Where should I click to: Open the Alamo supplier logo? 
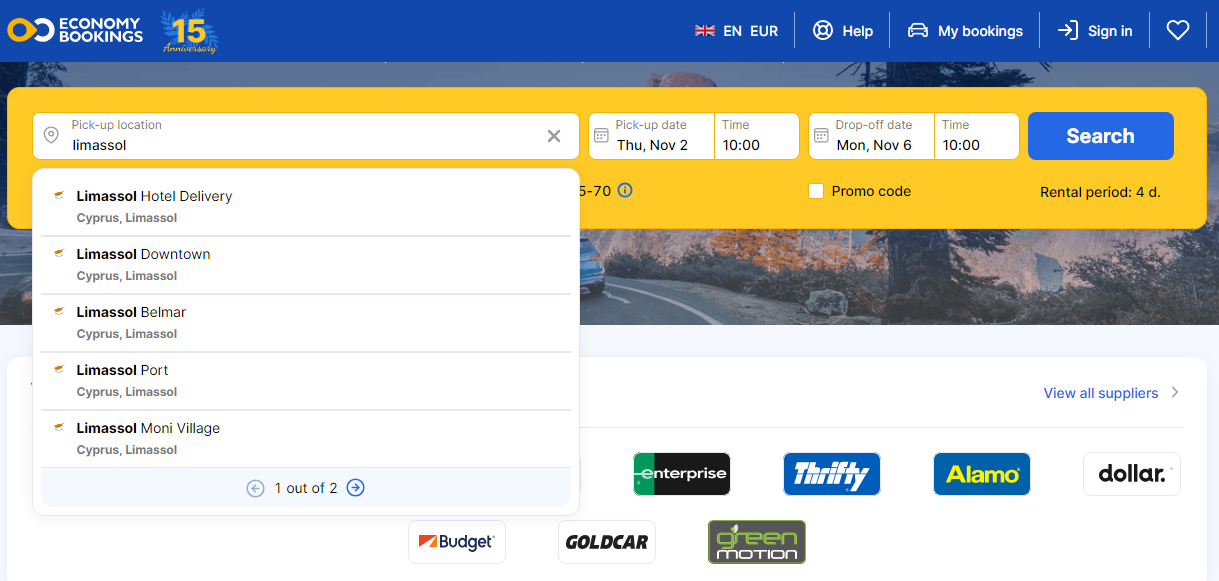981,474
